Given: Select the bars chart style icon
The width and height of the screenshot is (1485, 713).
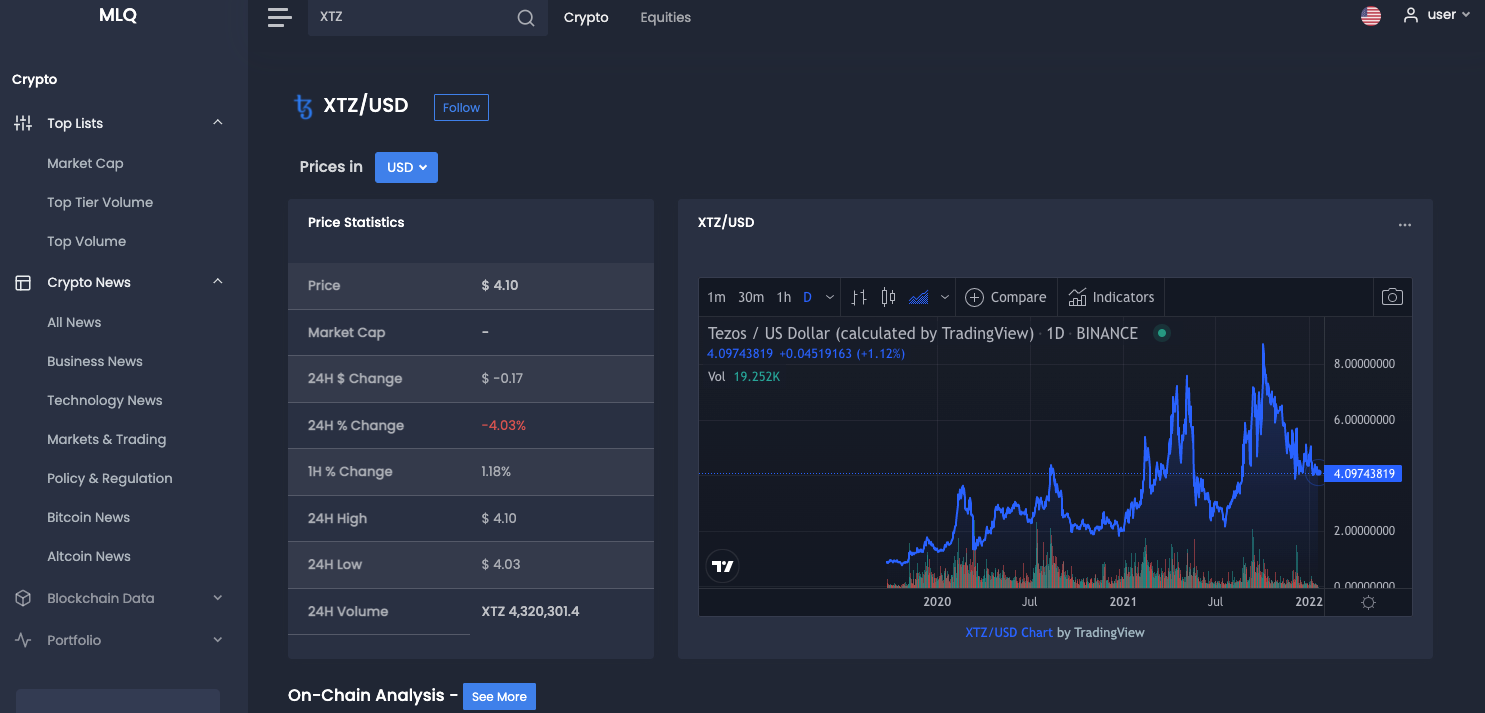Looking at the screenshot, I should point(859,297).
